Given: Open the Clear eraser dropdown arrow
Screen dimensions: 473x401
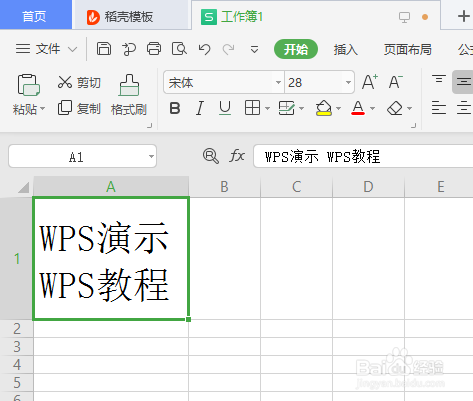Looking at the screenshot, I should tap(410, 108).
